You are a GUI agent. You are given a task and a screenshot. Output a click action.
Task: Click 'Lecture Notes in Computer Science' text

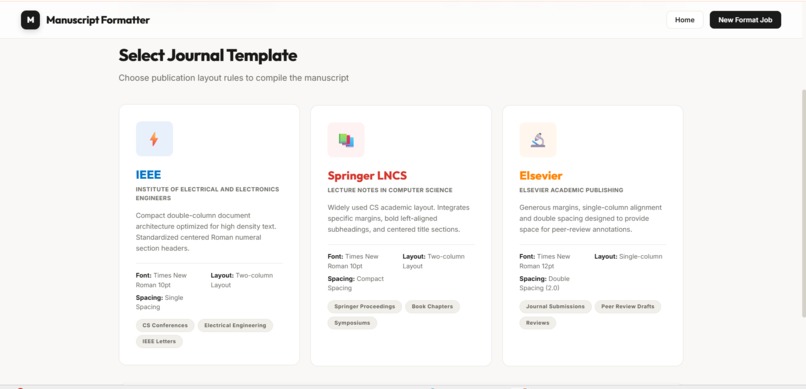[x=390, y=190]
